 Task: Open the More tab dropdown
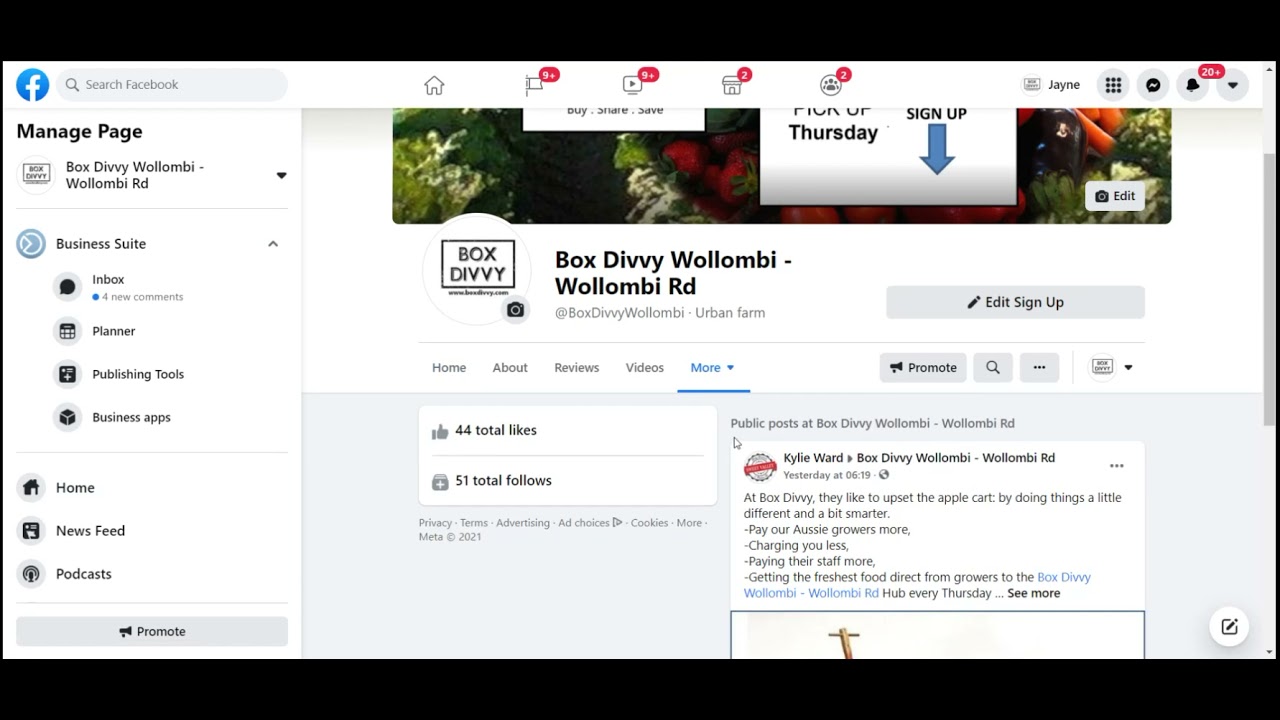(713, 368)
